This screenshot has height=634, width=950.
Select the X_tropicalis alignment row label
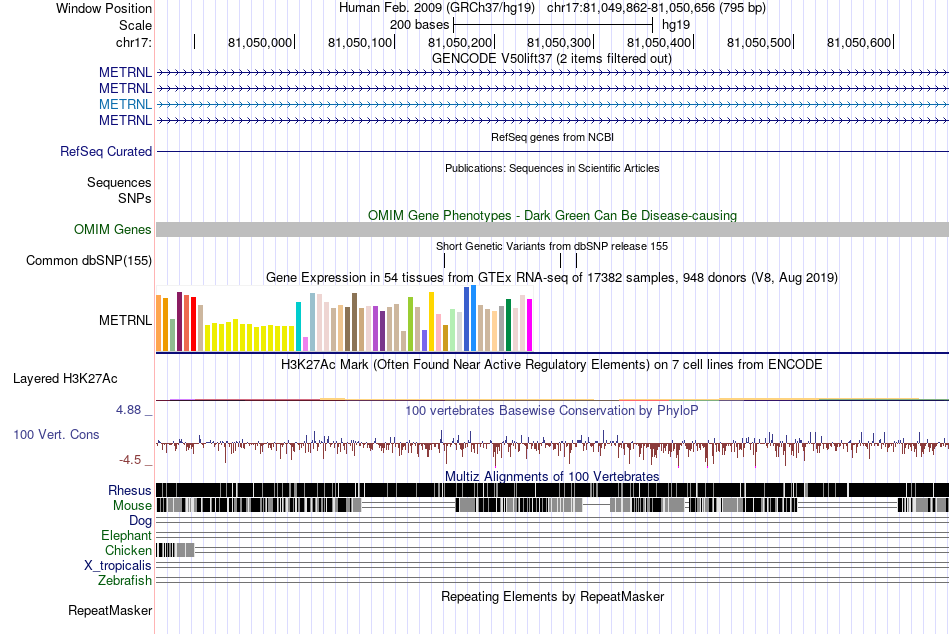118,566
